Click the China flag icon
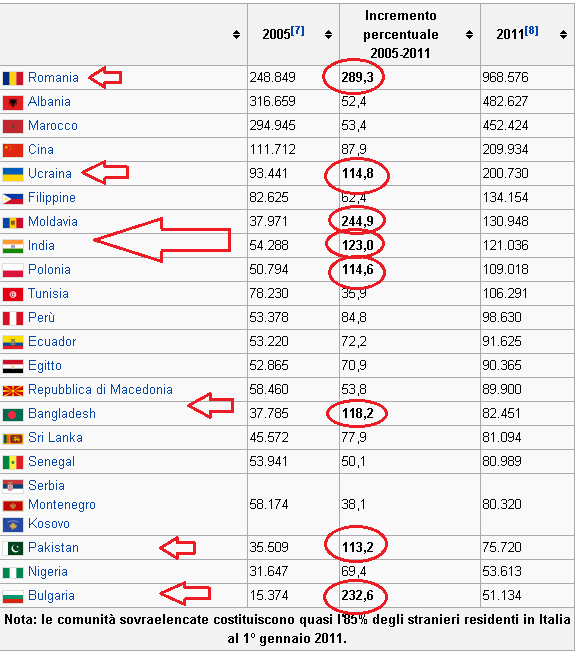578x652 pixels. 13,150
